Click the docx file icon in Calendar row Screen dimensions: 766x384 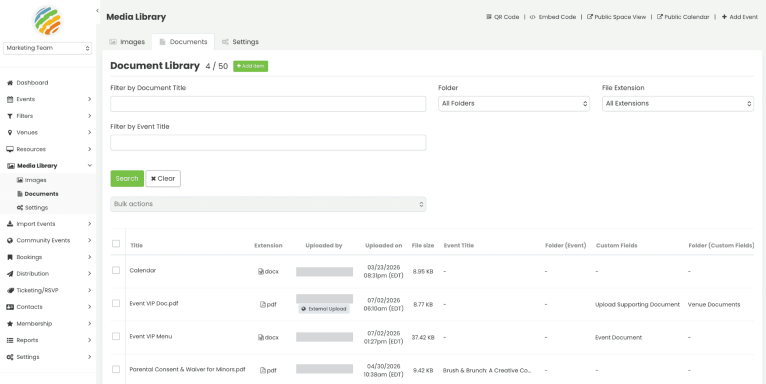pos(261,272)
